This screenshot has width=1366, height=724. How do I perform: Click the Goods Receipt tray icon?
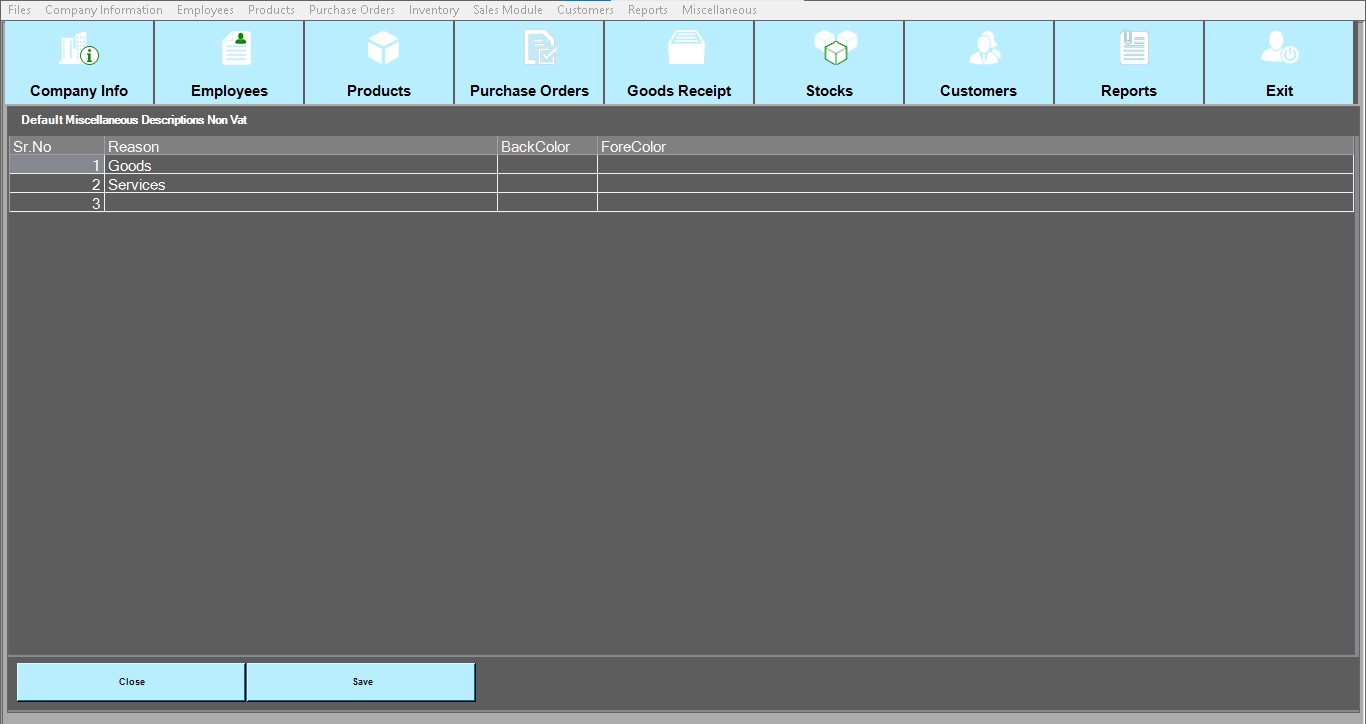(x=686, y=48)
